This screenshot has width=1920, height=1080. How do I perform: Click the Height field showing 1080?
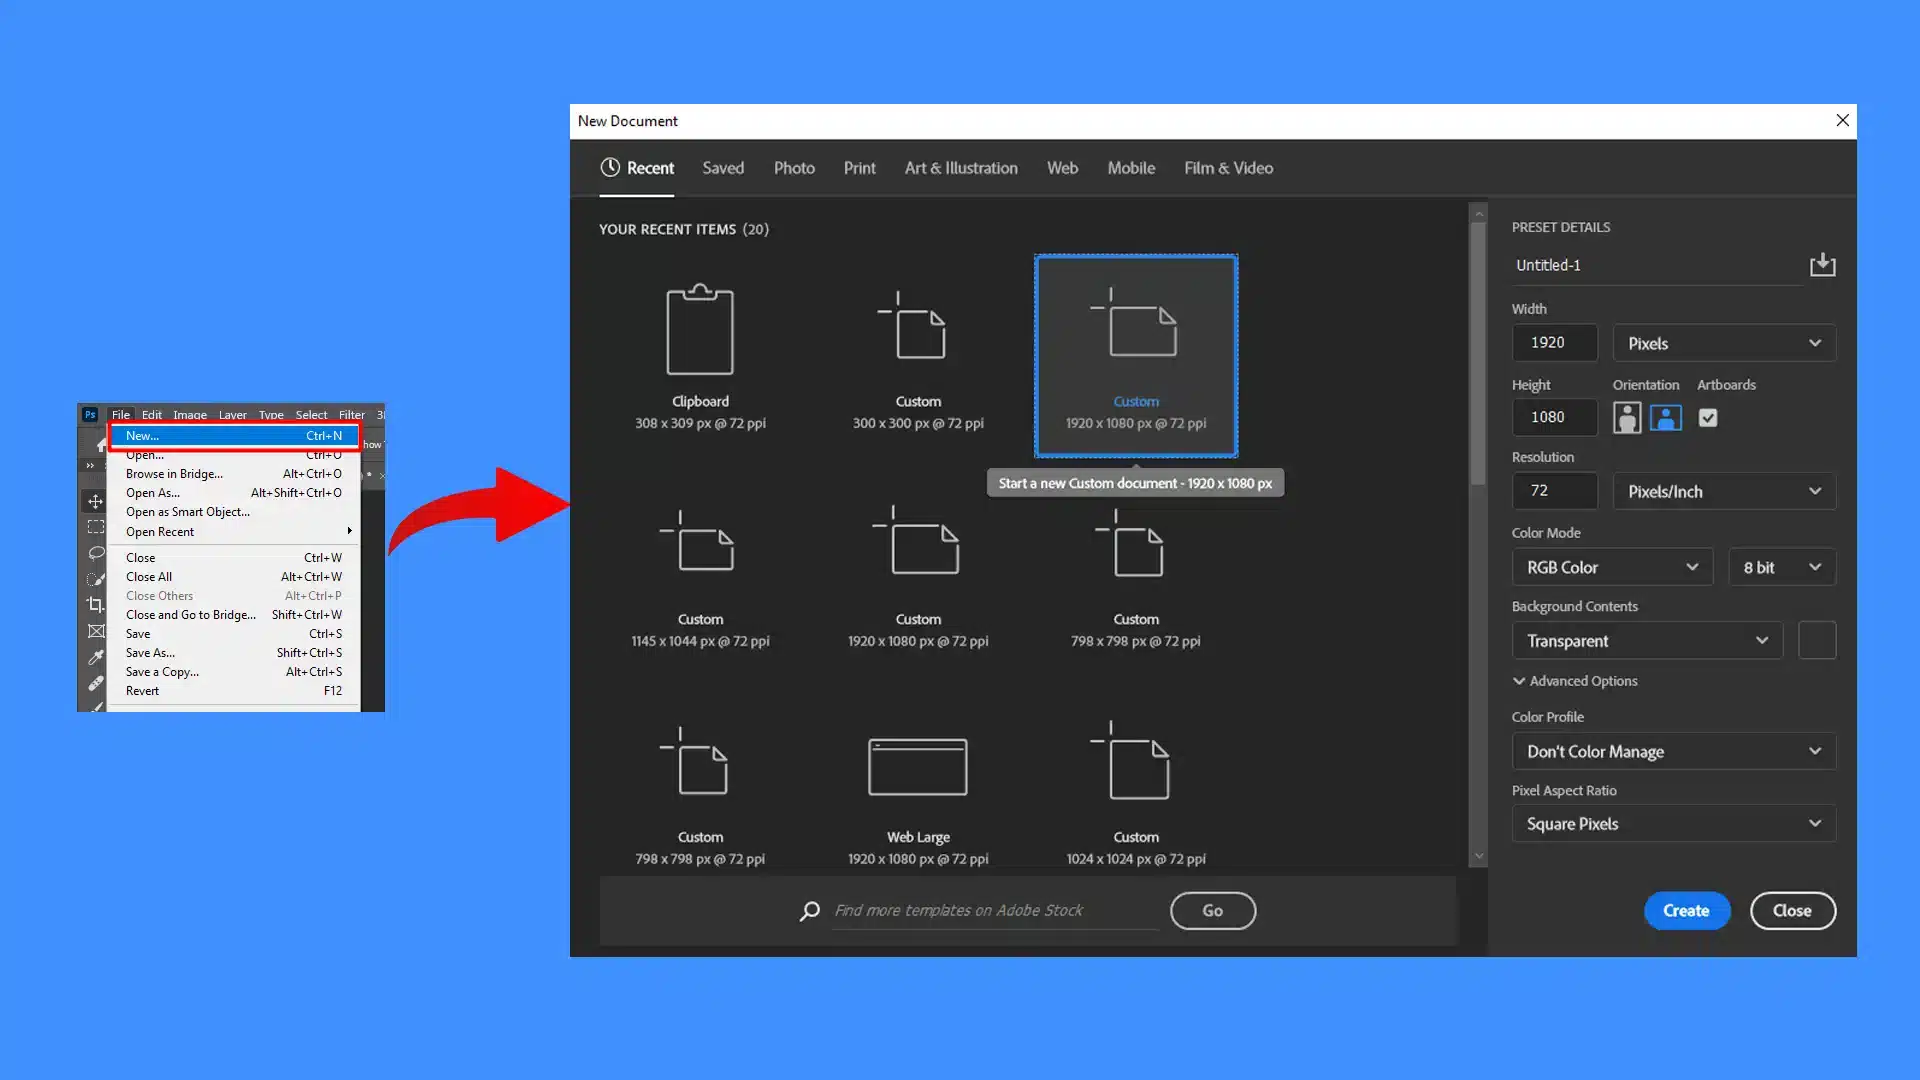(x=1554, y=417)
